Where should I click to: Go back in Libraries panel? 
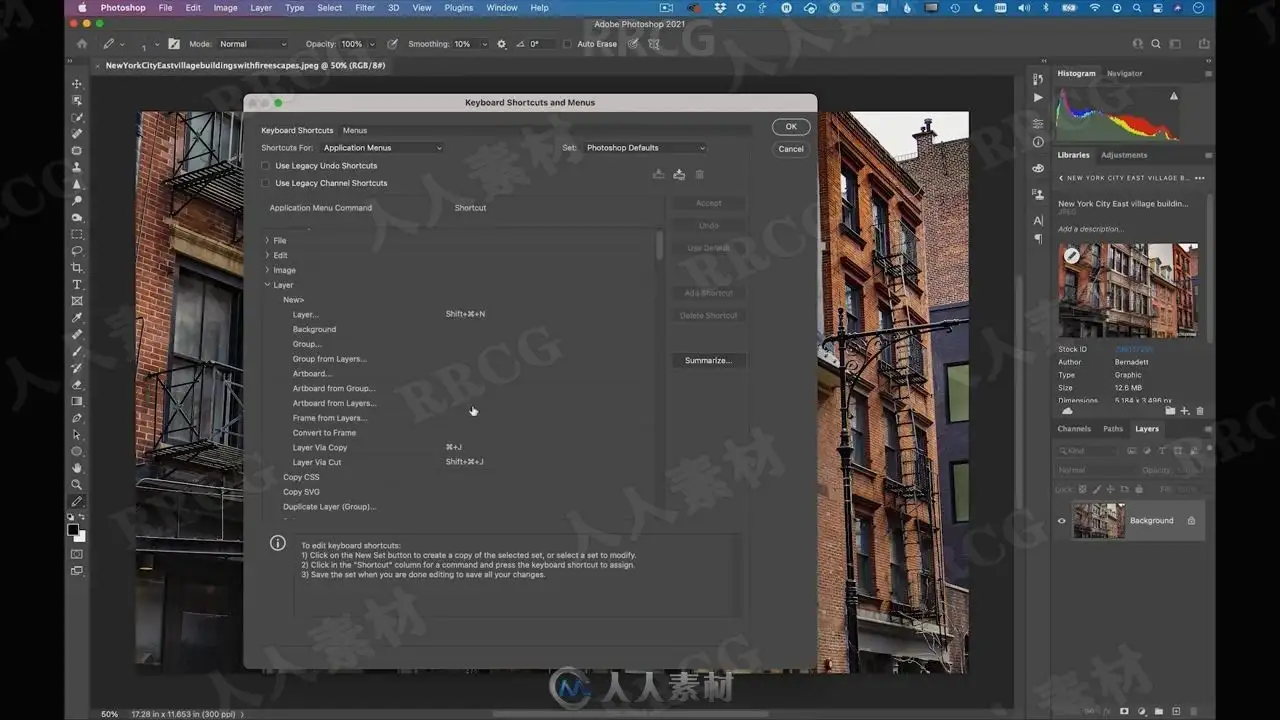(x=1061, y=178)
